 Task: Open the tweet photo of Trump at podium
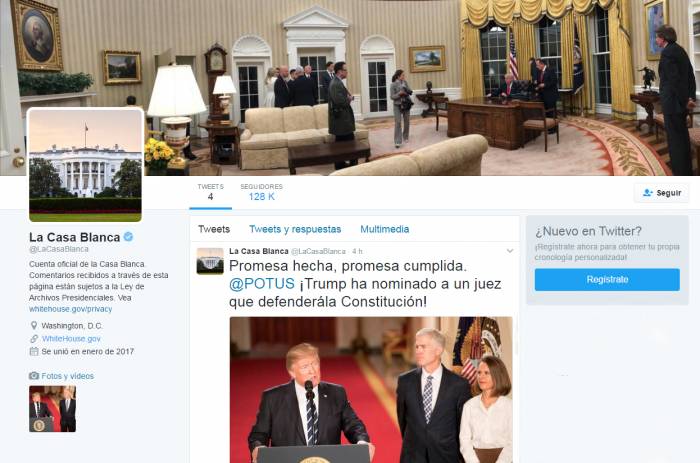[x=371, y=390]
